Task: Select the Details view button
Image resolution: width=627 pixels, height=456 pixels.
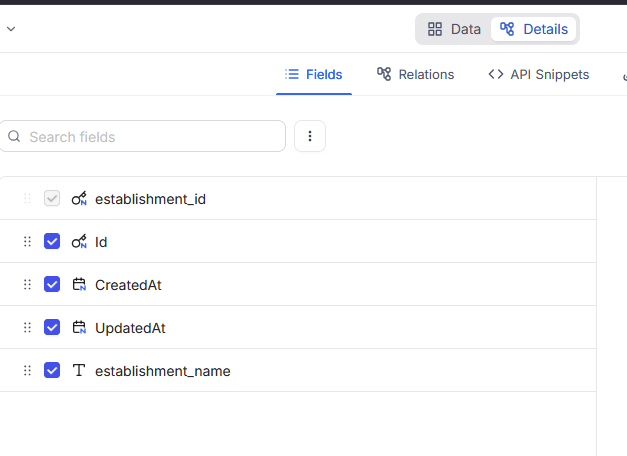Action: (535, 29)
